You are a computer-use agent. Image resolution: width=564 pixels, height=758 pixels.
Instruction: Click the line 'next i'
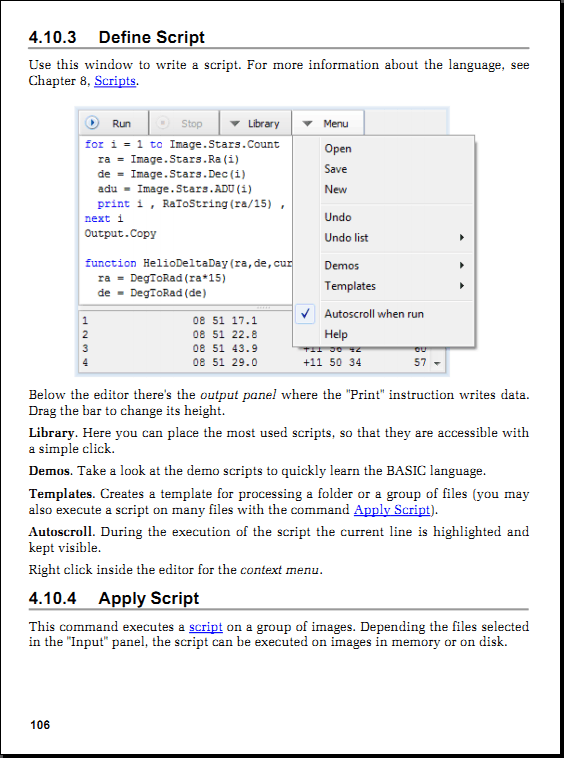click(x=104, y=219)
